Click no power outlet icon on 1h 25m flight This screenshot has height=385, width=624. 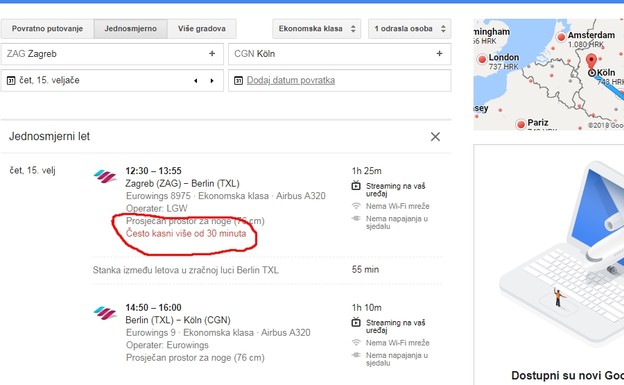[x=356, y=218]
